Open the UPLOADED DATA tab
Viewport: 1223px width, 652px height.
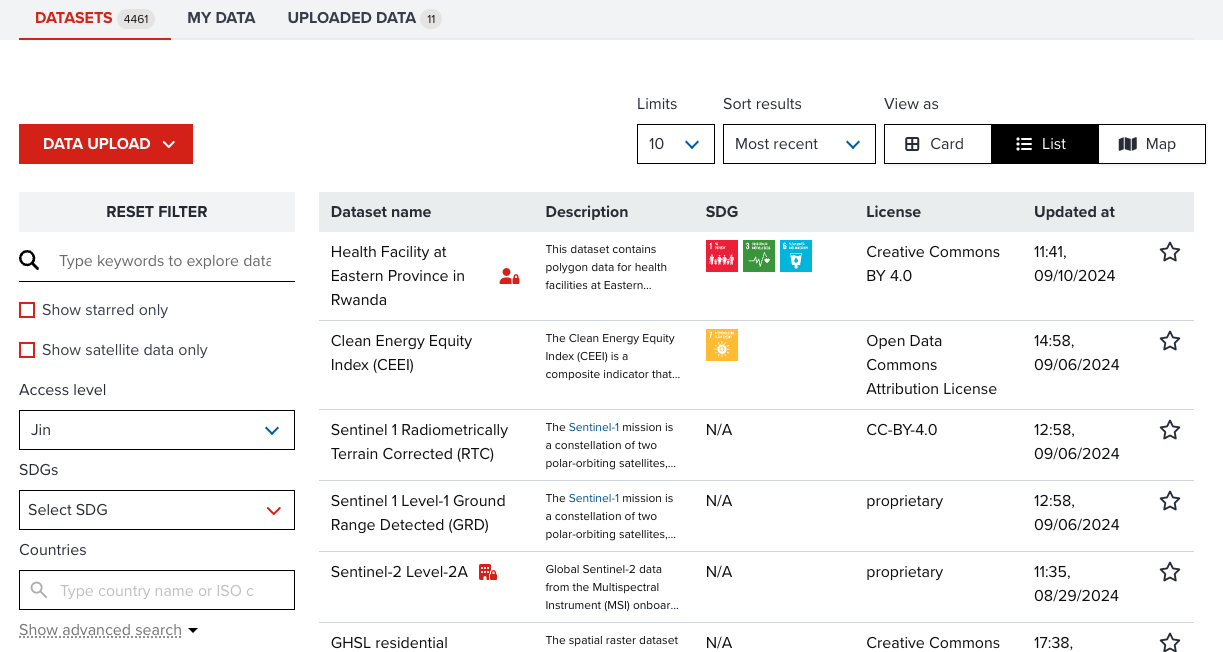tap(352, 18)
